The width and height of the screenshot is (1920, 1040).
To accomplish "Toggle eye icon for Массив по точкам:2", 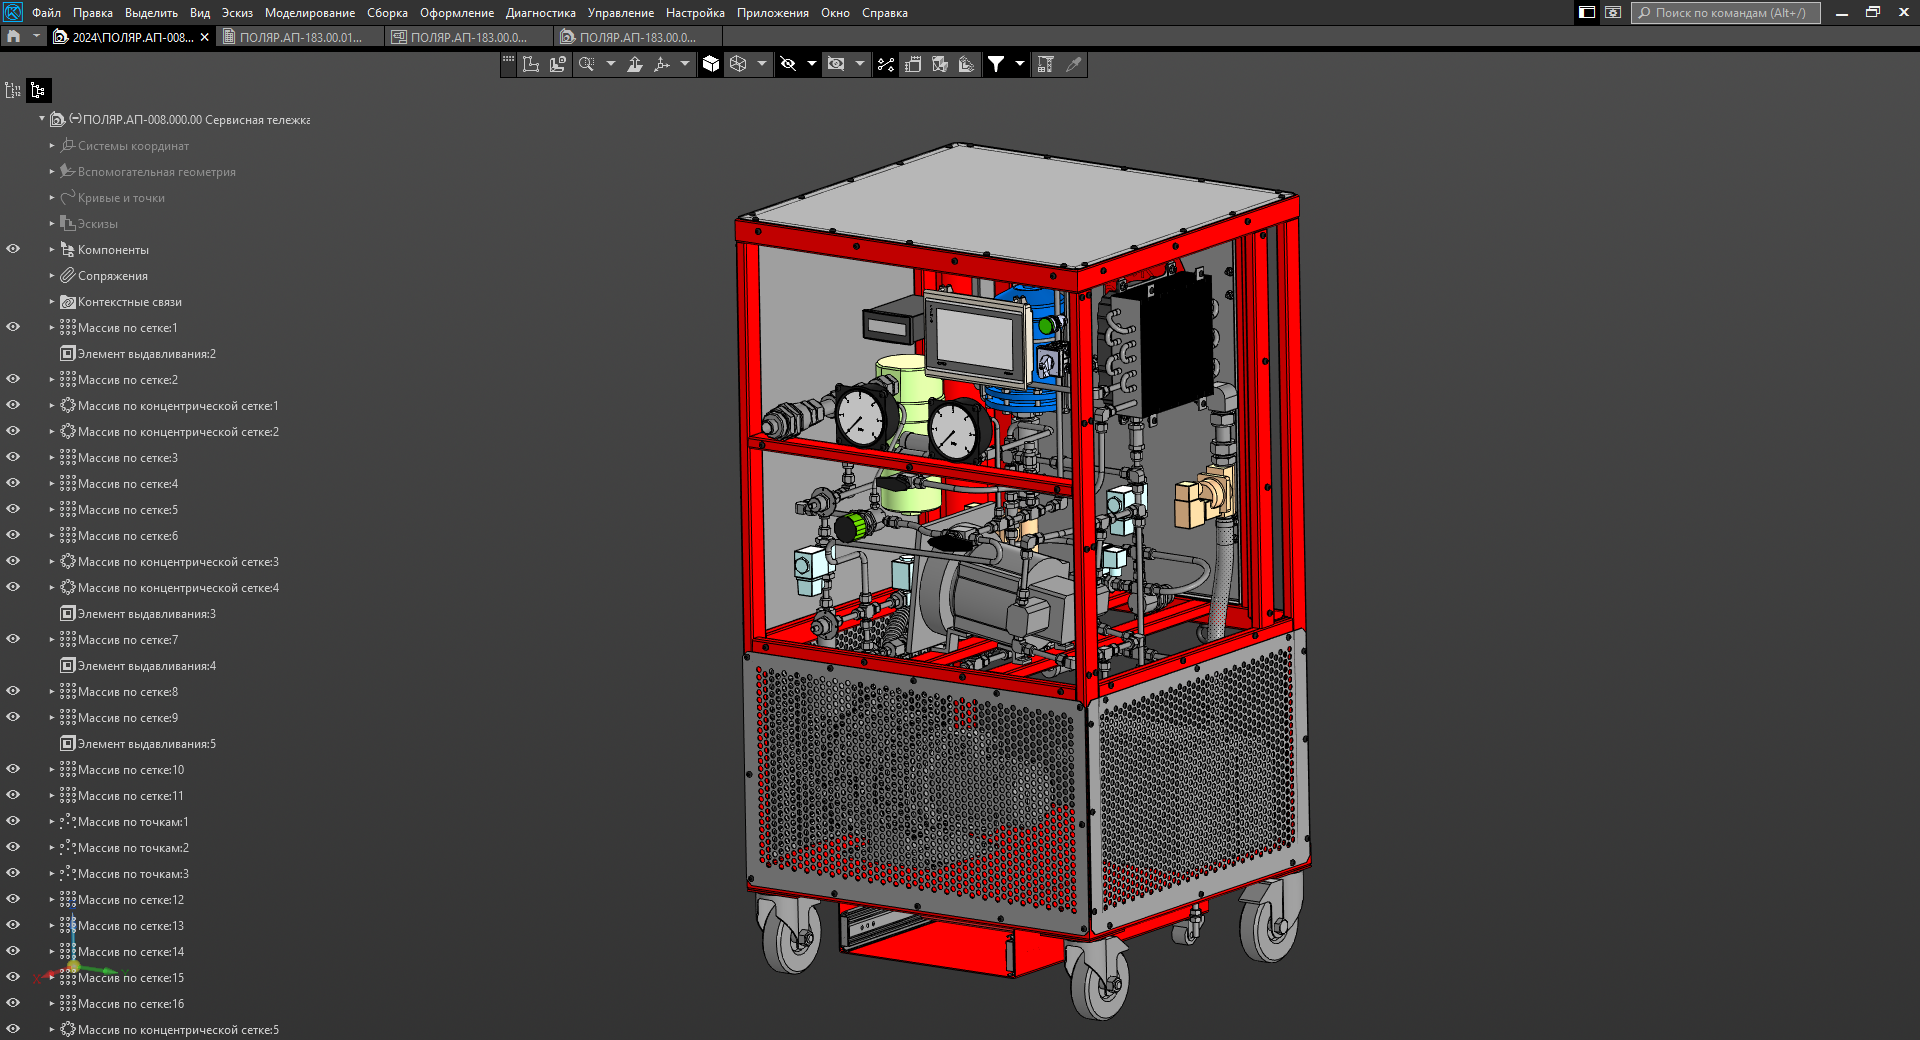I will [13, 847].
